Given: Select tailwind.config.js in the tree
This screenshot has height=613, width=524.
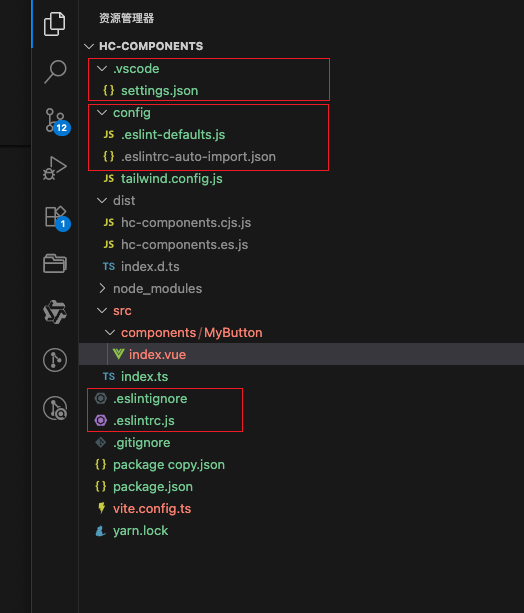Looking at the screenshot, I should pos(171,179).
